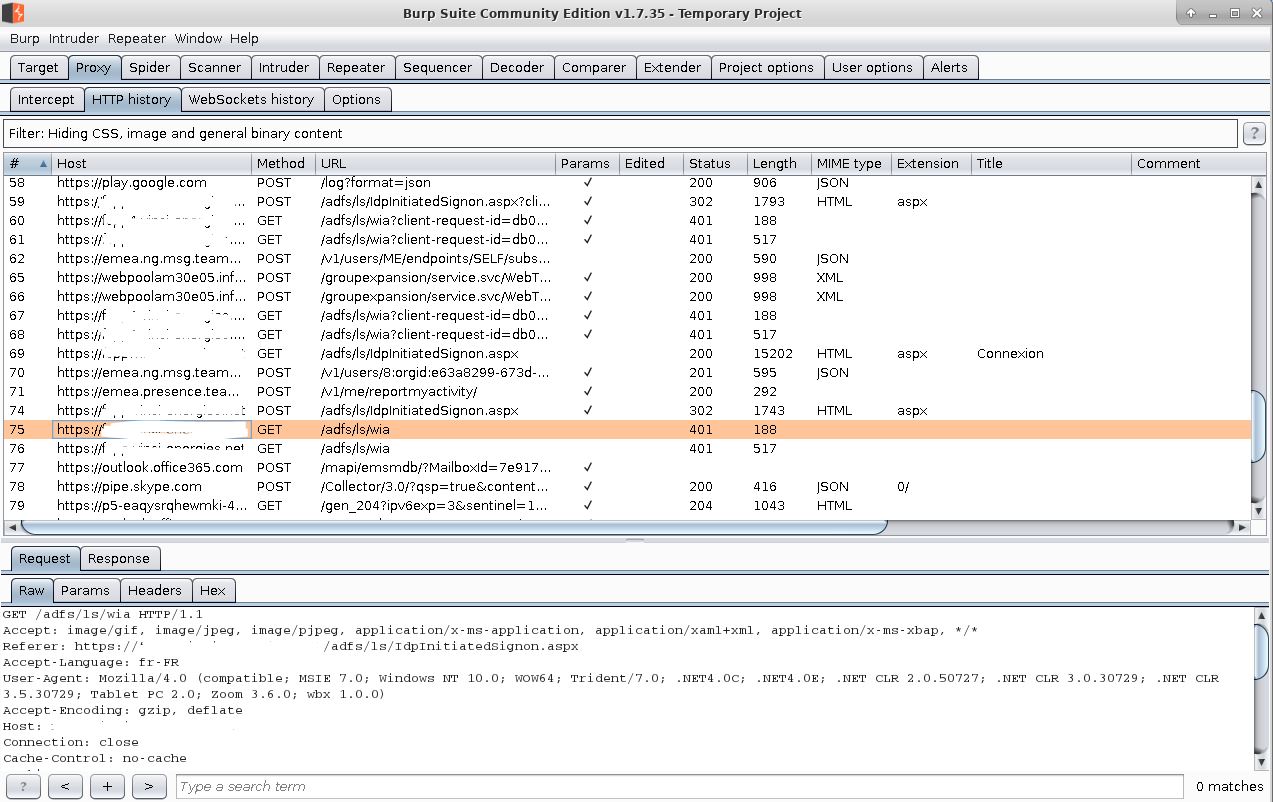Click the plus search options button
Screen dimensions: 1273x802
pos(107,787)
